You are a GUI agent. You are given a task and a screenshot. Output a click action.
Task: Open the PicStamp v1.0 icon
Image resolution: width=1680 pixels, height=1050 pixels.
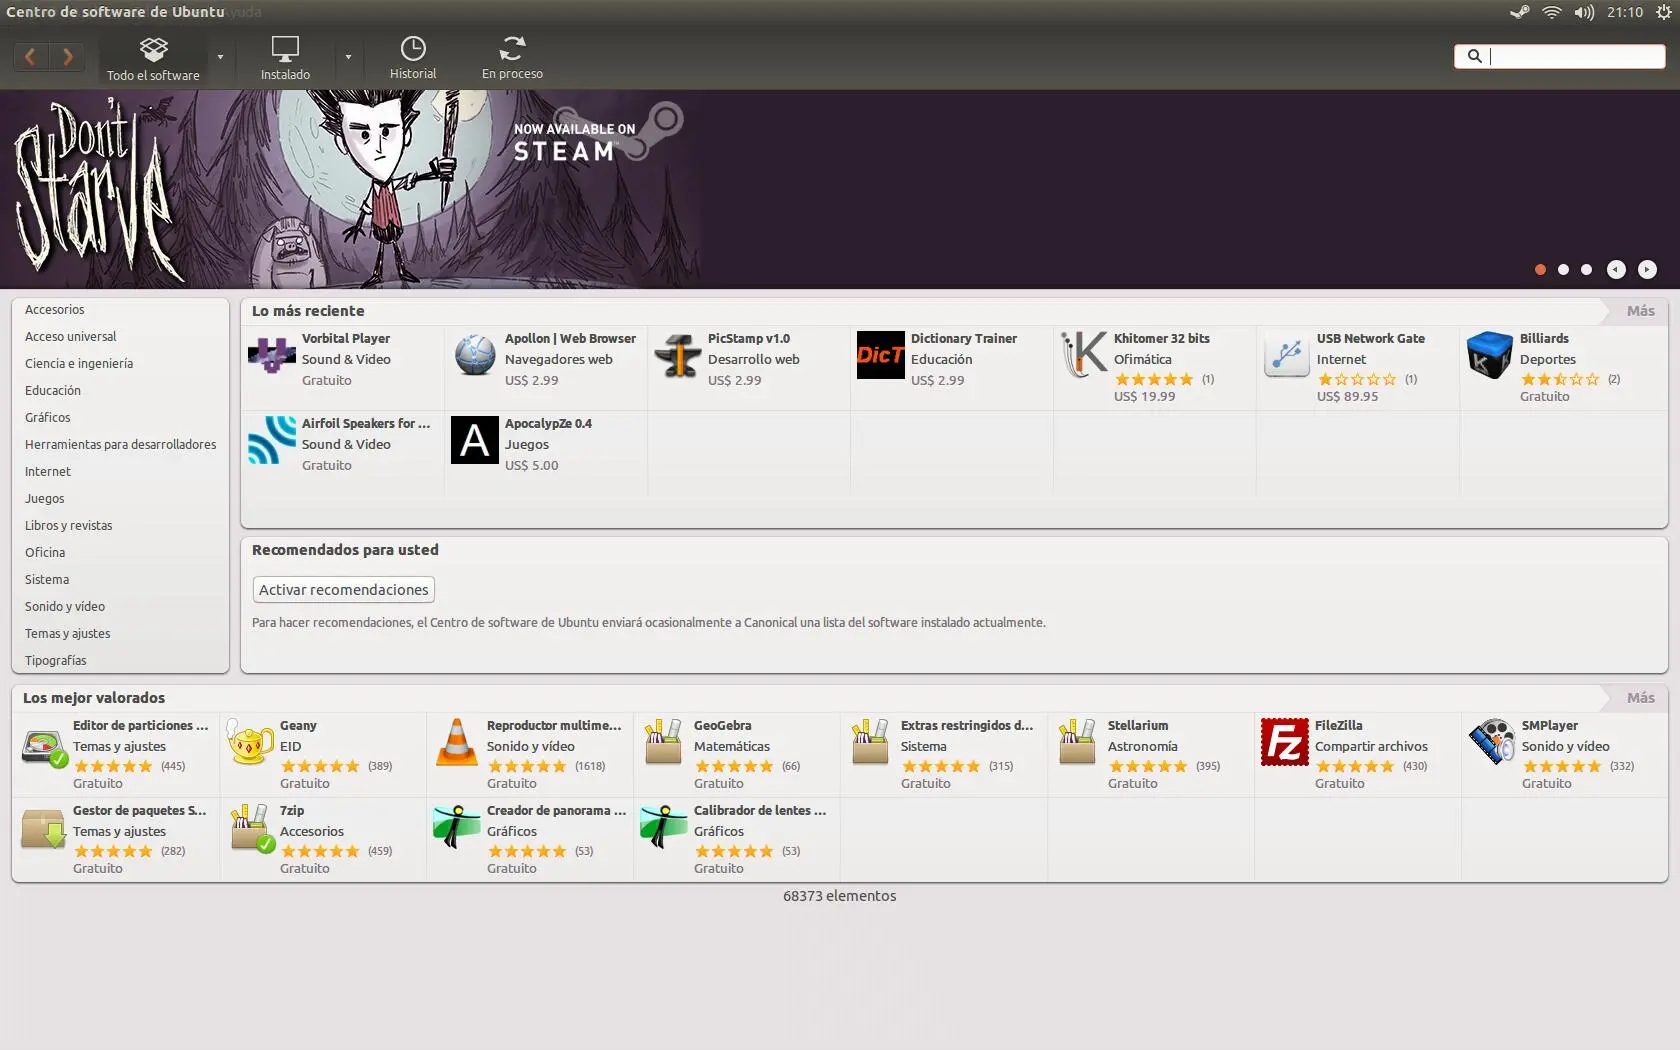[677, 355]
